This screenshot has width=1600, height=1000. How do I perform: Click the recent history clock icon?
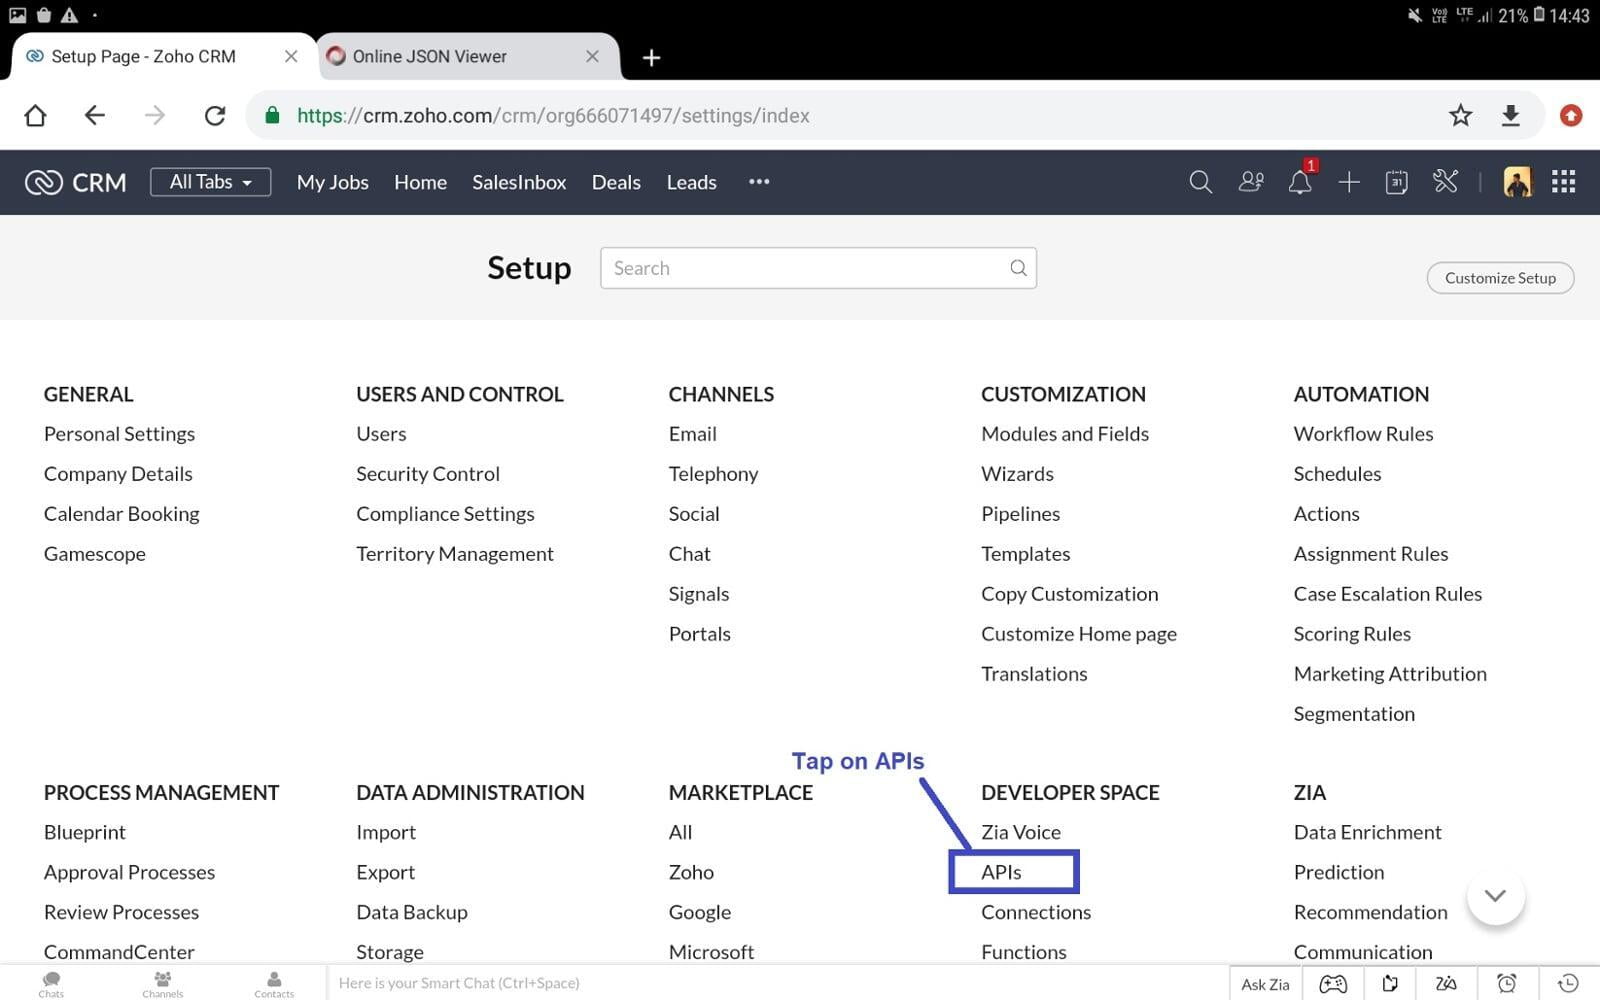click(x=1568, y=984)
